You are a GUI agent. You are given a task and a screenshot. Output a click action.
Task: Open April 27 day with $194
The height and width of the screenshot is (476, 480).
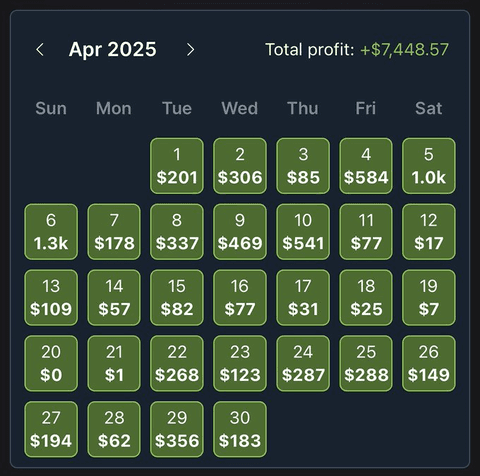[51, 429]
